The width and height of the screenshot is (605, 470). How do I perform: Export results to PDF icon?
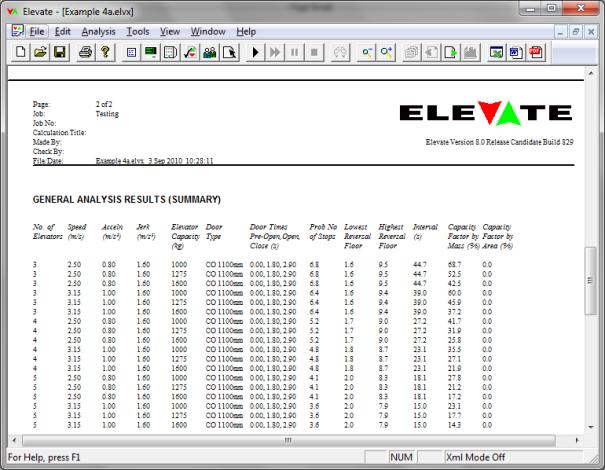click(x=535, y=51)
